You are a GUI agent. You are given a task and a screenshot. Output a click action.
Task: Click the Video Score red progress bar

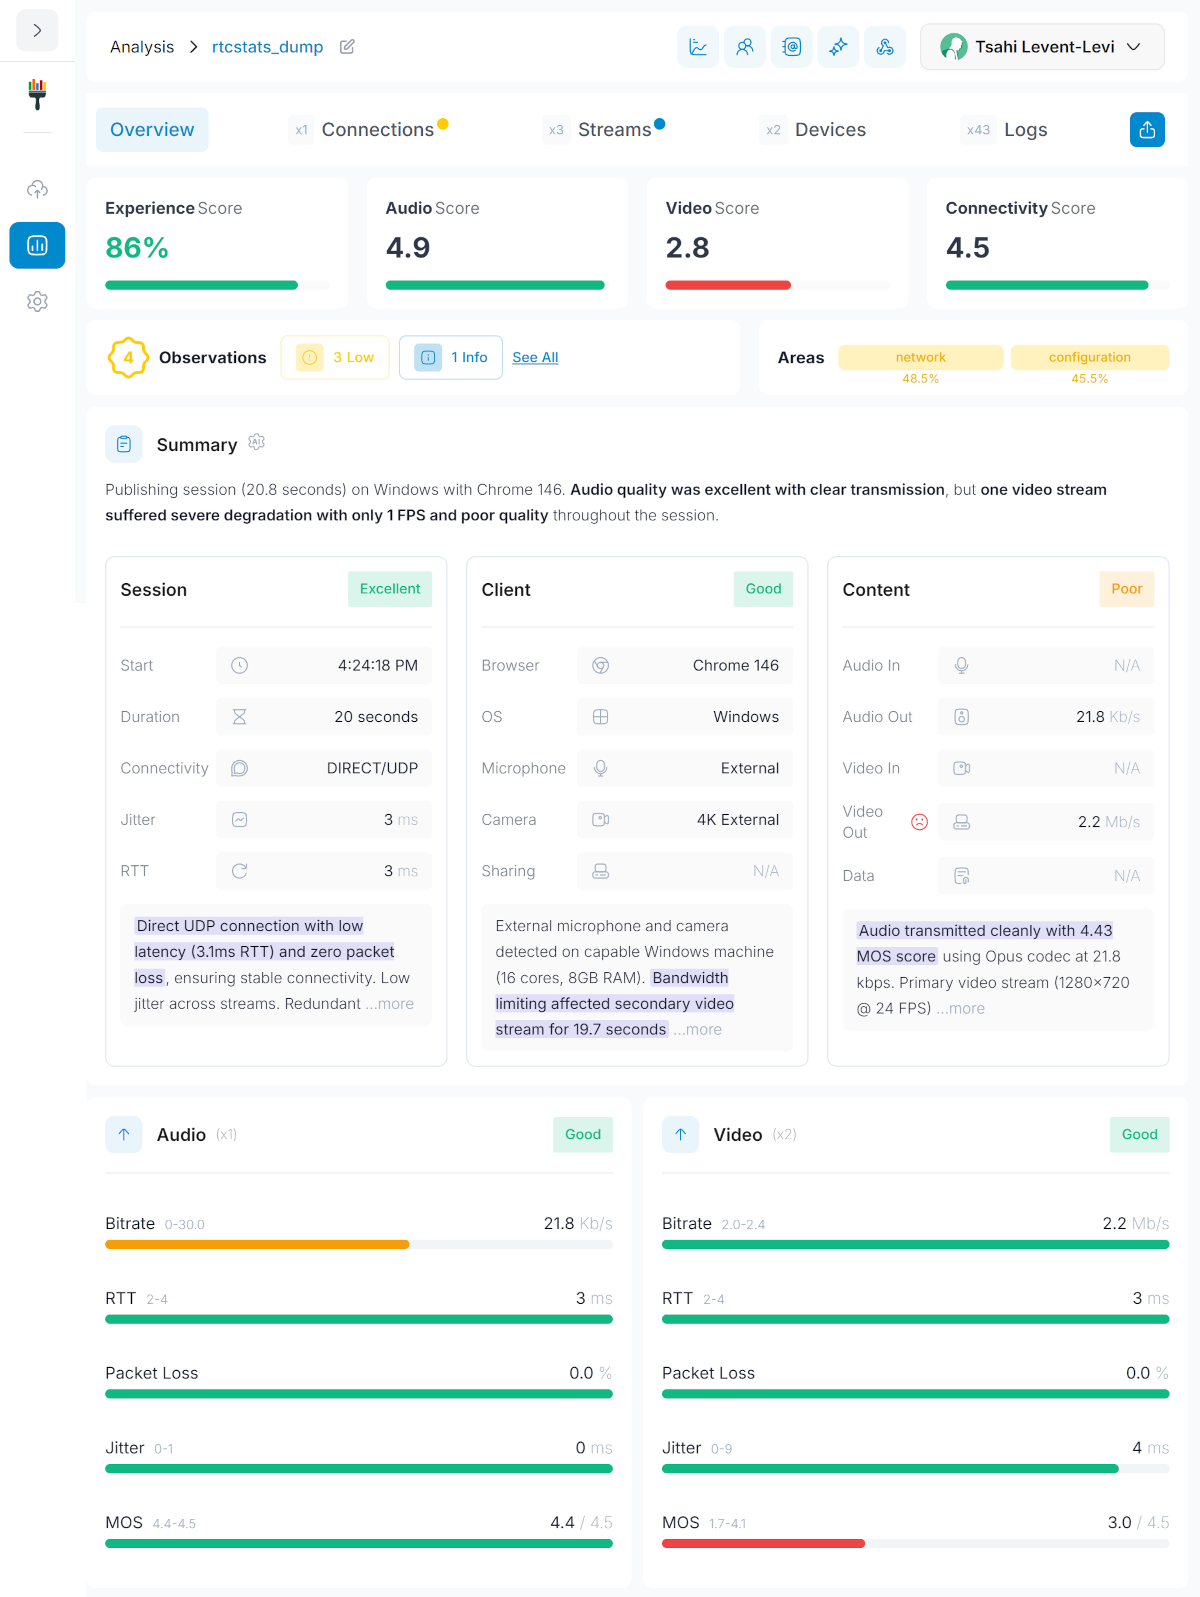tap(728, 285)
